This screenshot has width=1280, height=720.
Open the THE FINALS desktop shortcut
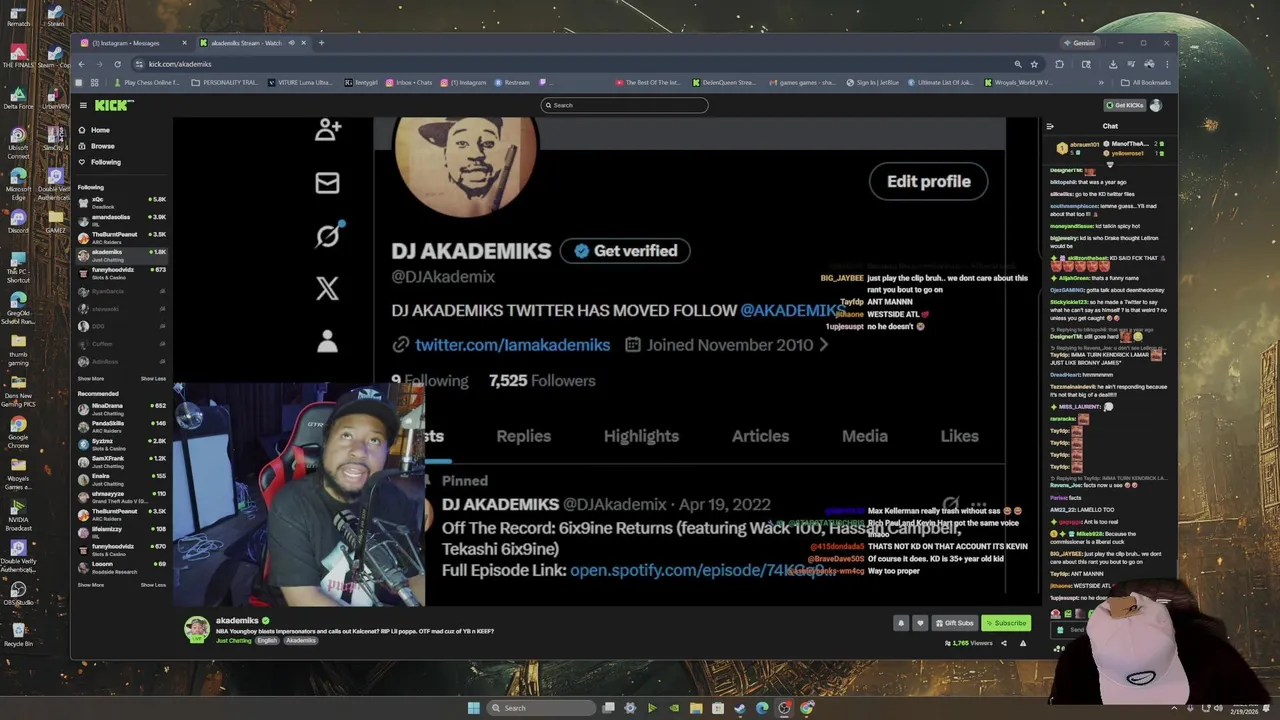point(18,56)
